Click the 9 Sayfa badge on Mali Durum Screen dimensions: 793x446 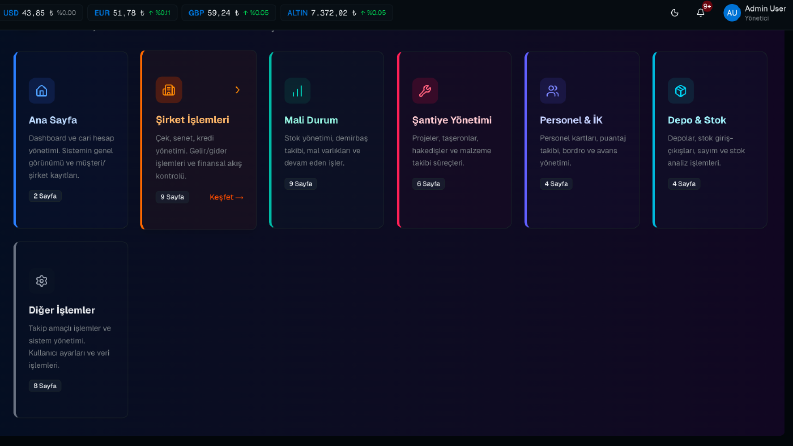[x=300, y=184]
